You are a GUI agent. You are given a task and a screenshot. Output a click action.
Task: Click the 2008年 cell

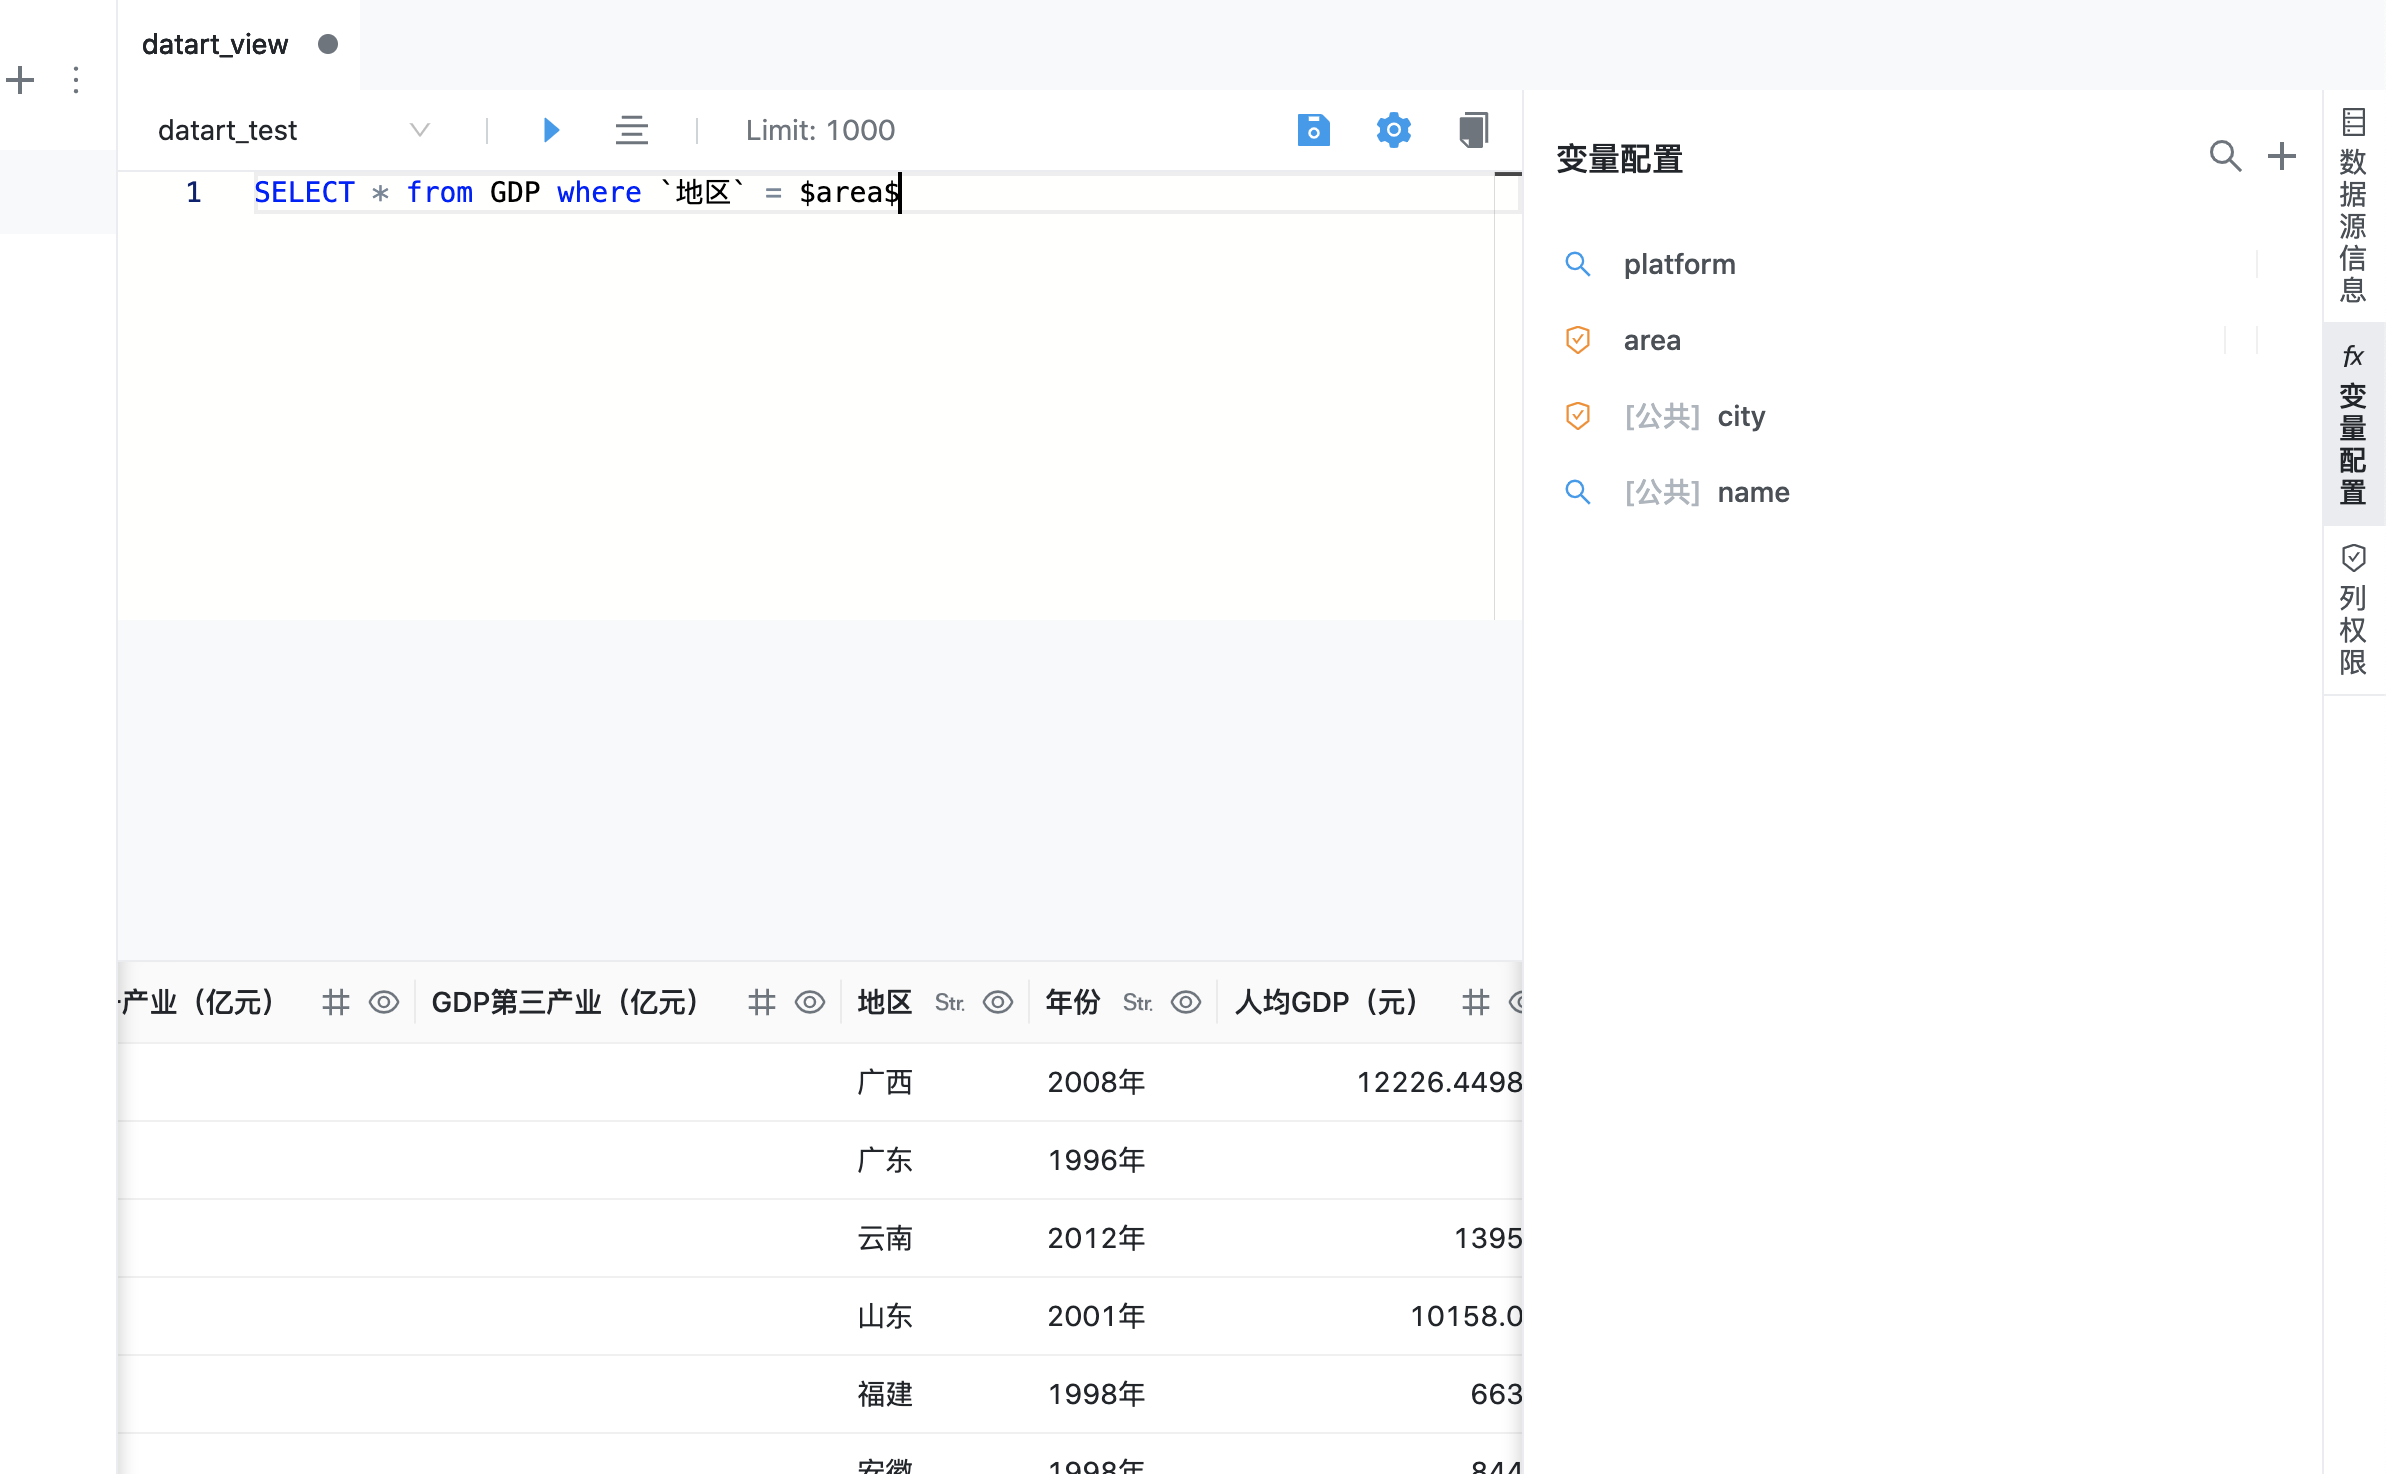click(1096, 1082)
